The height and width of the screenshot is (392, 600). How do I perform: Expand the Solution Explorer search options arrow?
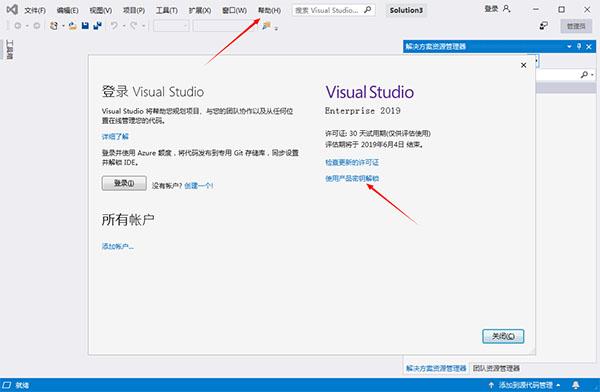click(x=592, y=75)
